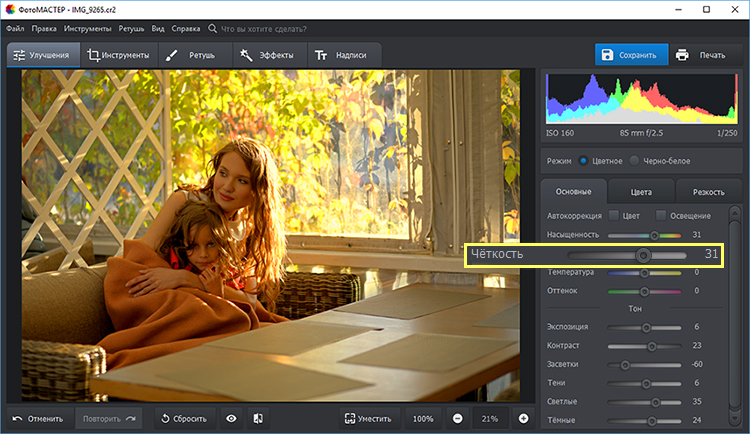Open the Инструменты tab
Image resolution: width=750 pixels, height=434 pixels.
(x=118, y=55)
